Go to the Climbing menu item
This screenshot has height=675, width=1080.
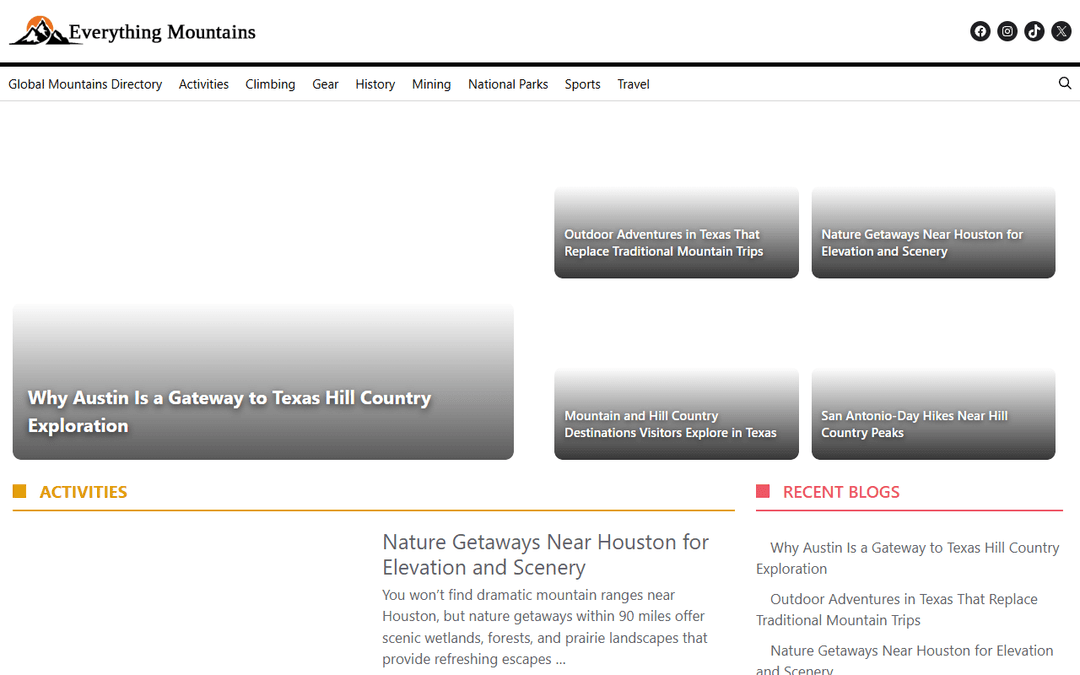click(x=270, y=84)
